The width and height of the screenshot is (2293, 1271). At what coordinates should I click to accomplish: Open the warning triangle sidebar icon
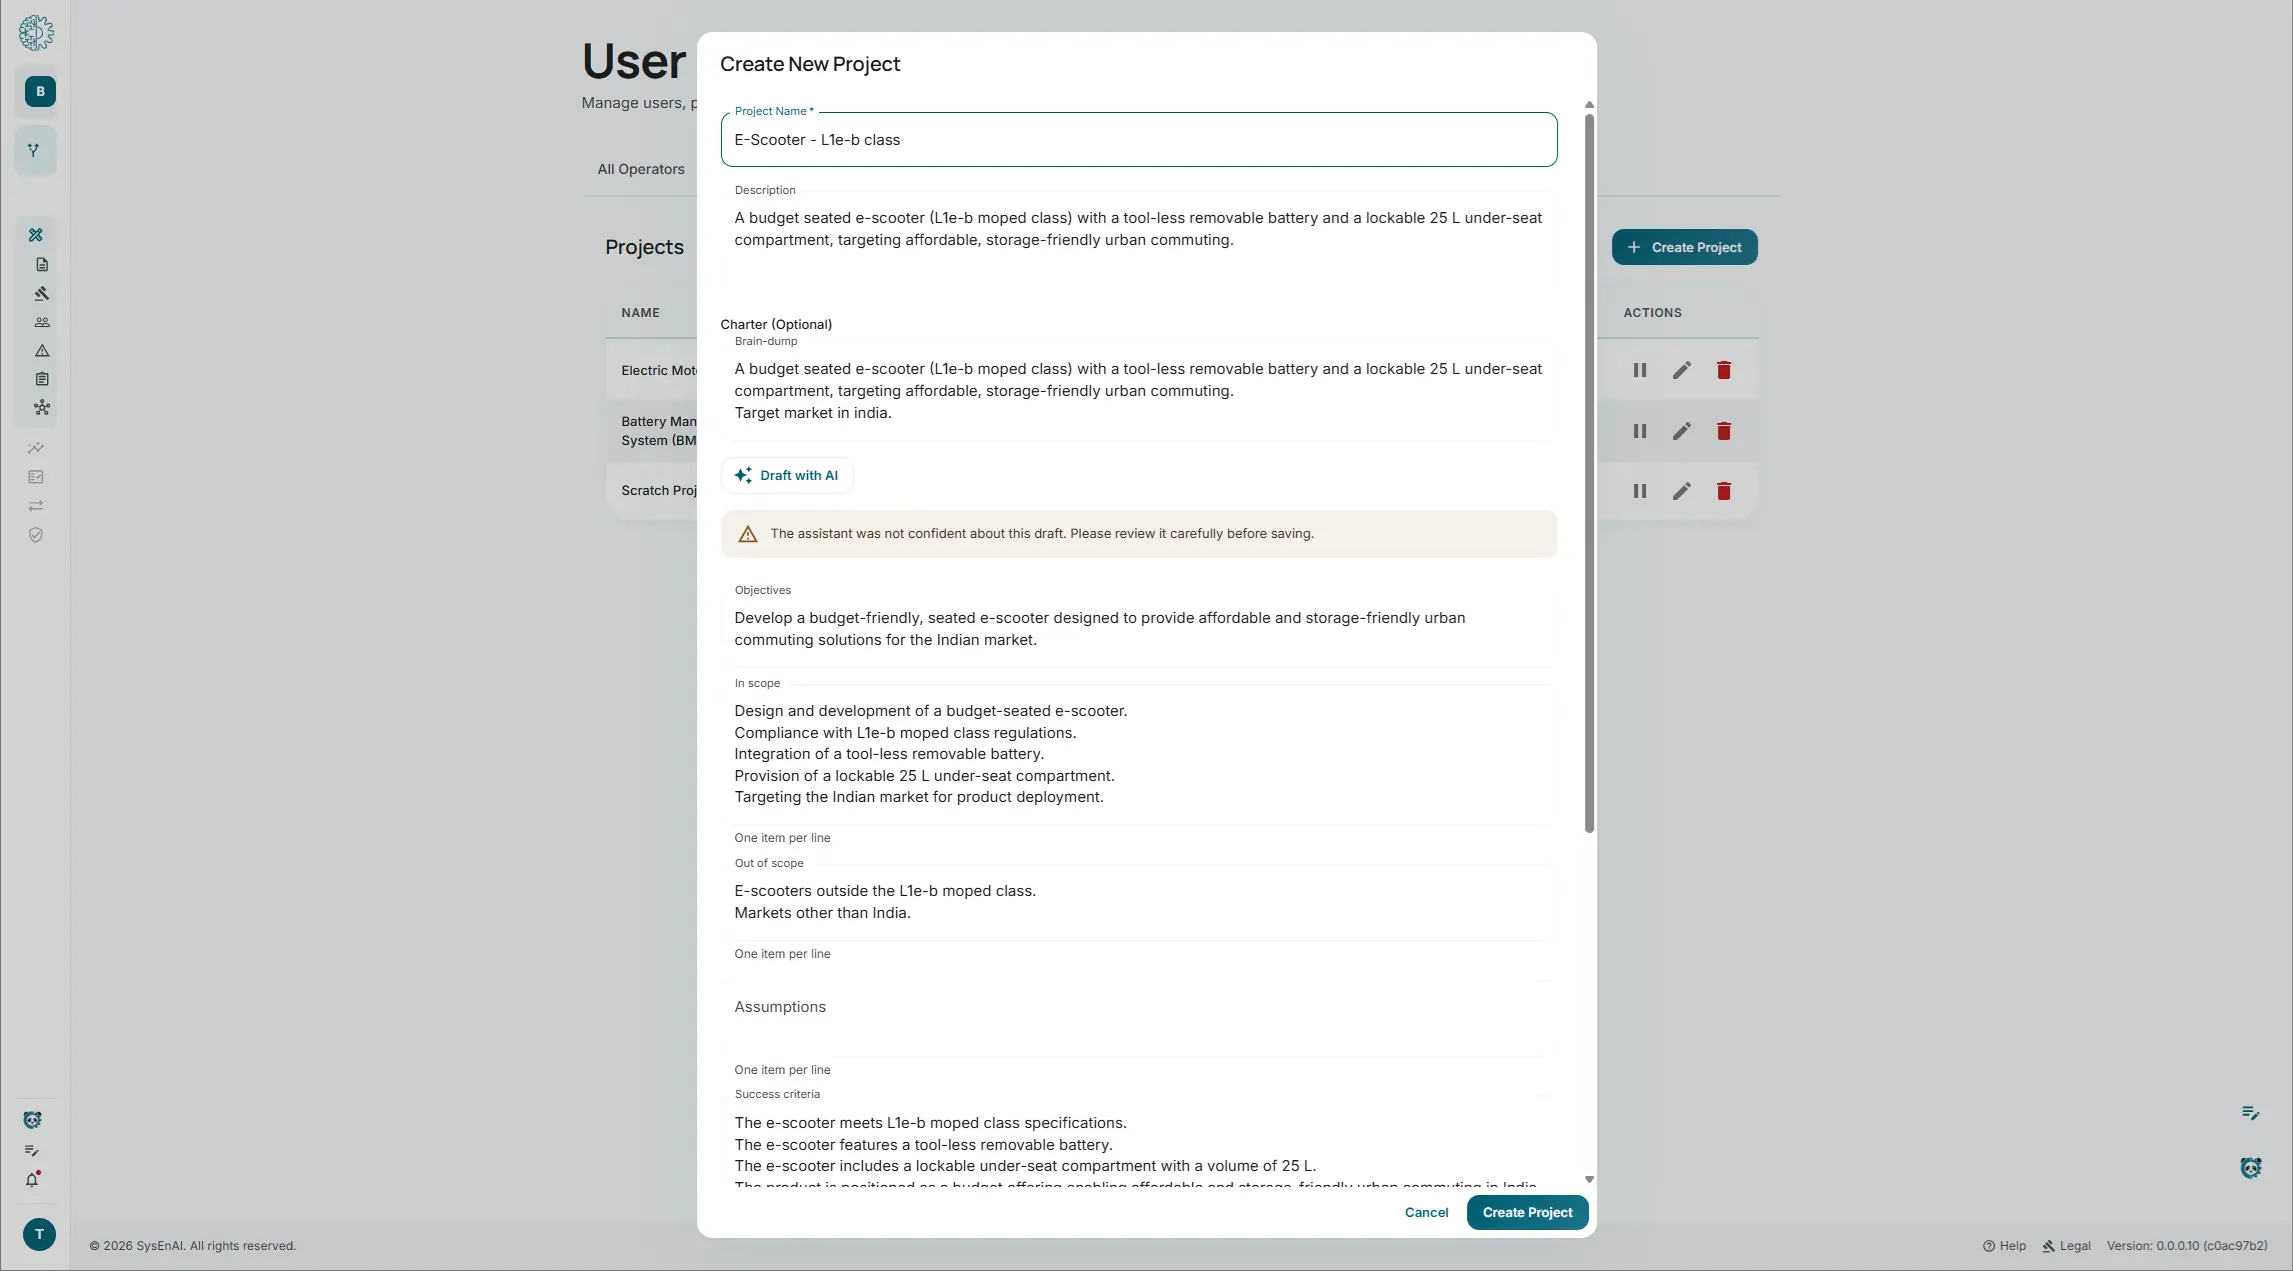42,351
